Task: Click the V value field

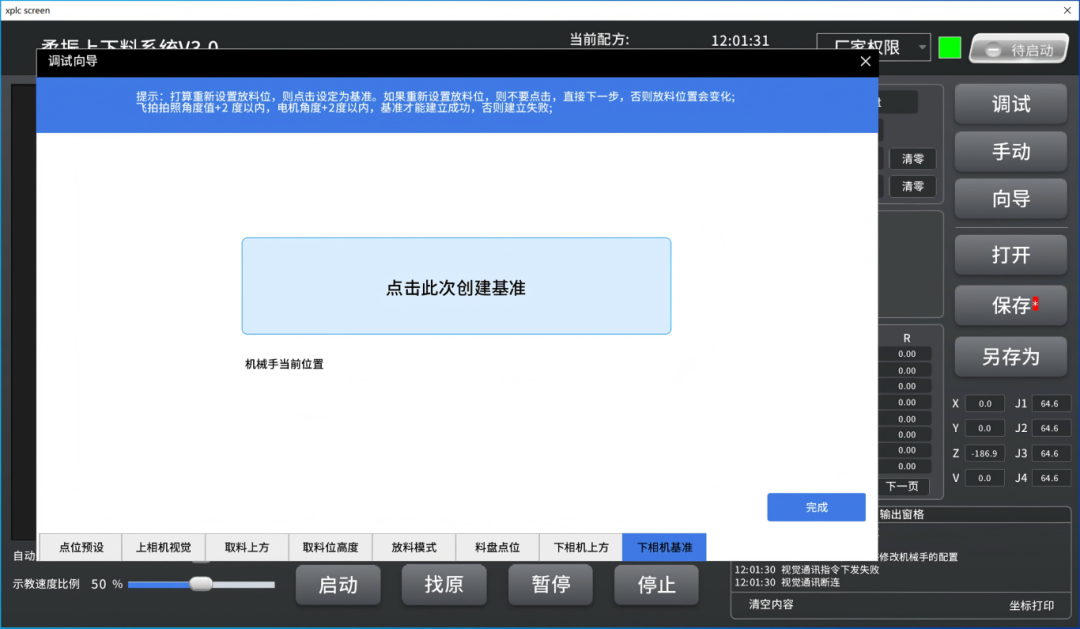Action: click(x=984, y=478)
